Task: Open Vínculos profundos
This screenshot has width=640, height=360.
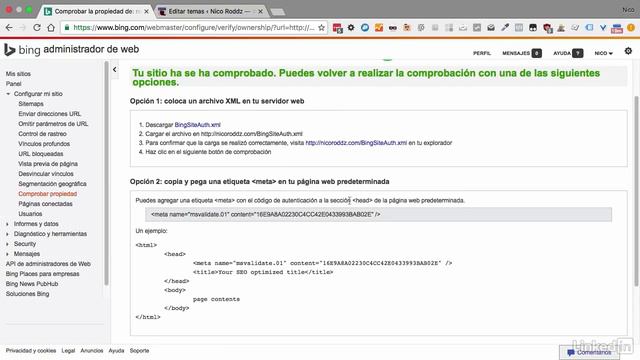Action: [x=44, y=144]
